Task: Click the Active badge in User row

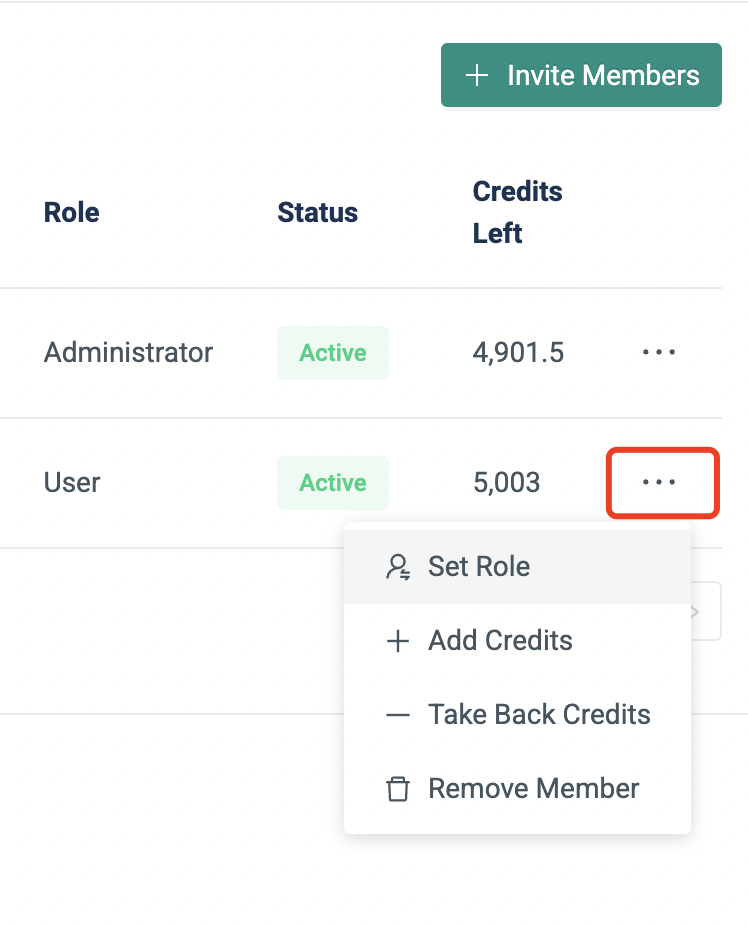Action: (332, 483)
